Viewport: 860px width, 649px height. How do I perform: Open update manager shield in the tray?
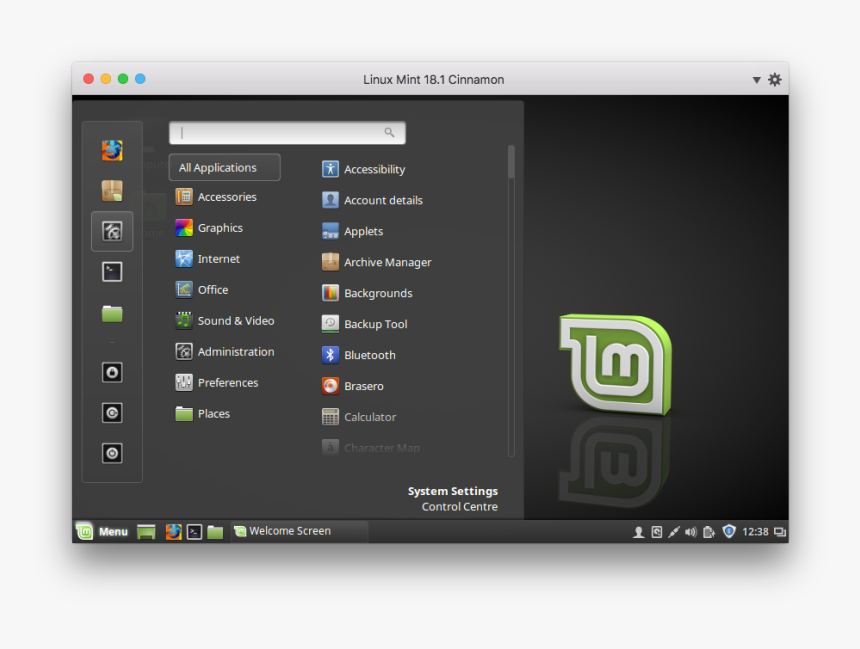pyautogui.click(x=729, y=532)
